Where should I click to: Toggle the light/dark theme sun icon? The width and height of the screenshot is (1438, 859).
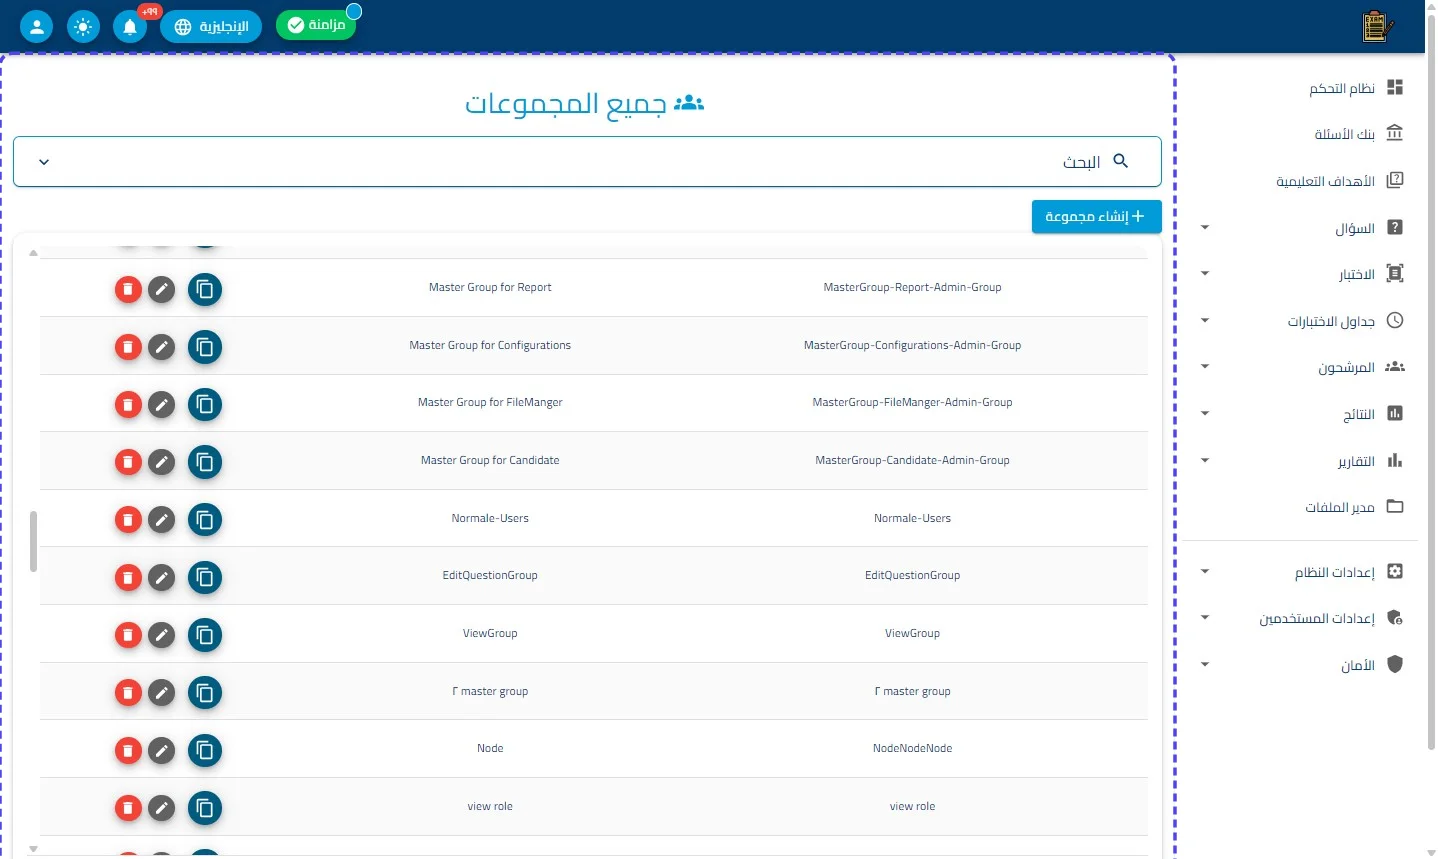click(83, 26)
